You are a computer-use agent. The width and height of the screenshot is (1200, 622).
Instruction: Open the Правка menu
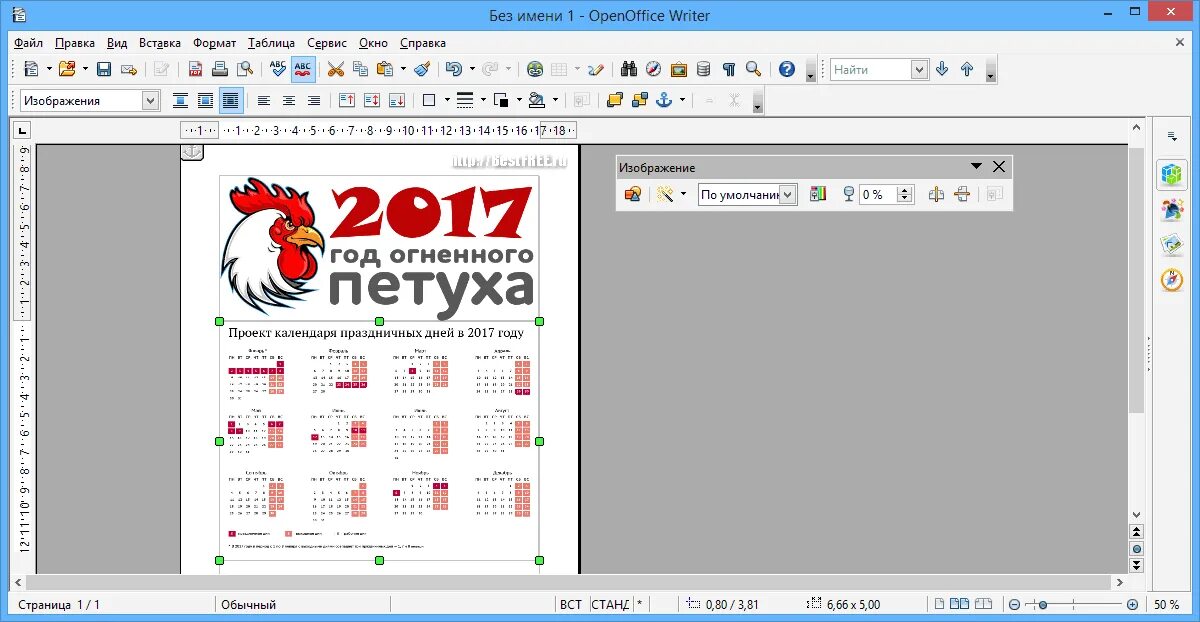click(75, 43)
